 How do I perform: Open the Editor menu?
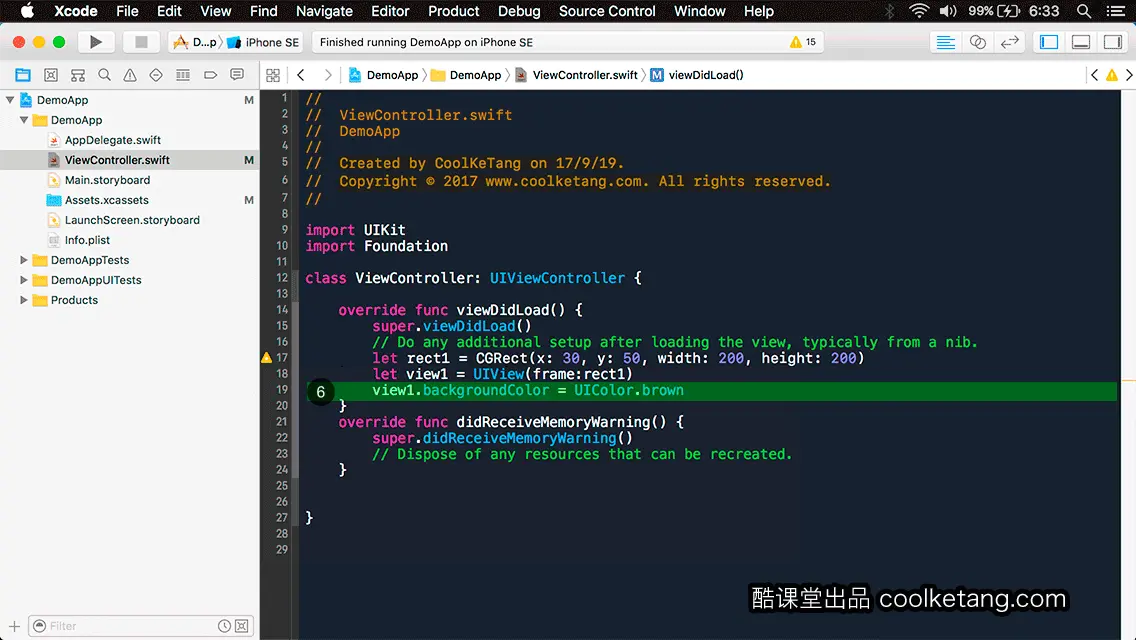point(390,11)
